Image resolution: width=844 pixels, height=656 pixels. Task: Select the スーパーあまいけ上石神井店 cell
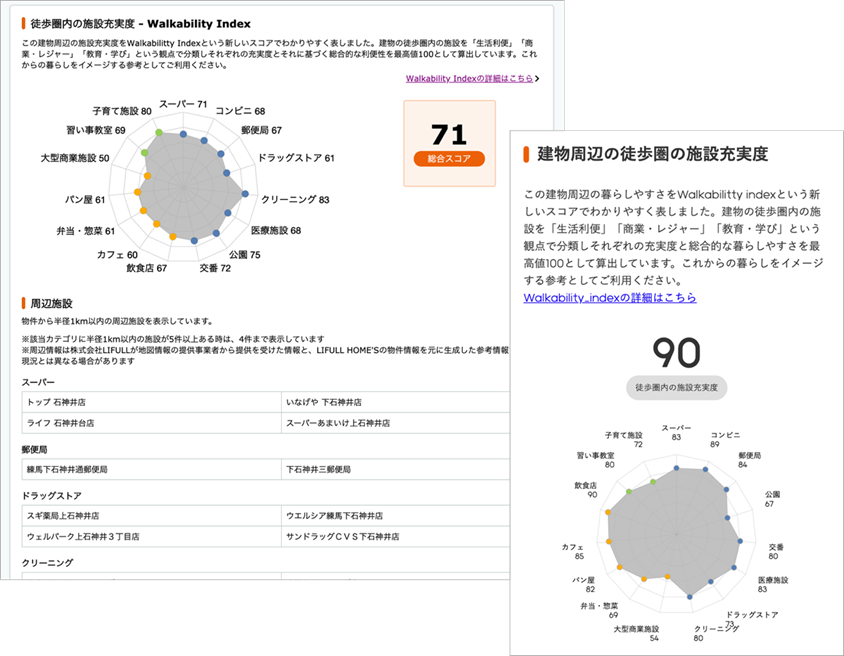tap(395, 423)
